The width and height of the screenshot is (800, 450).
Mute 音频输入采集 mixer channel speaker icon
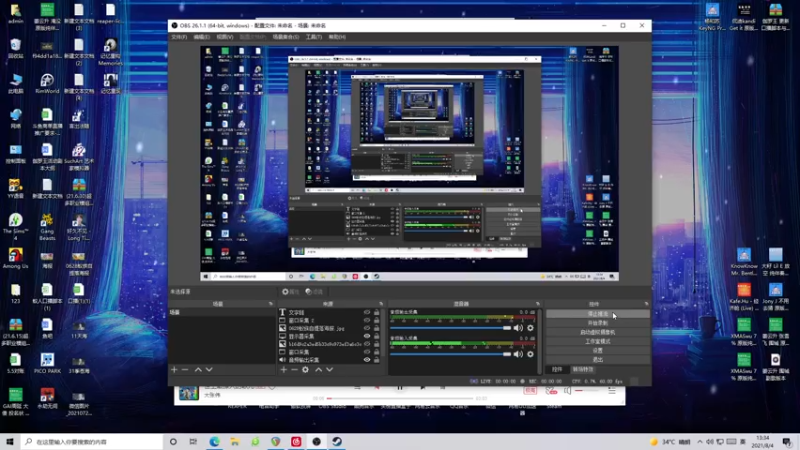518,354
